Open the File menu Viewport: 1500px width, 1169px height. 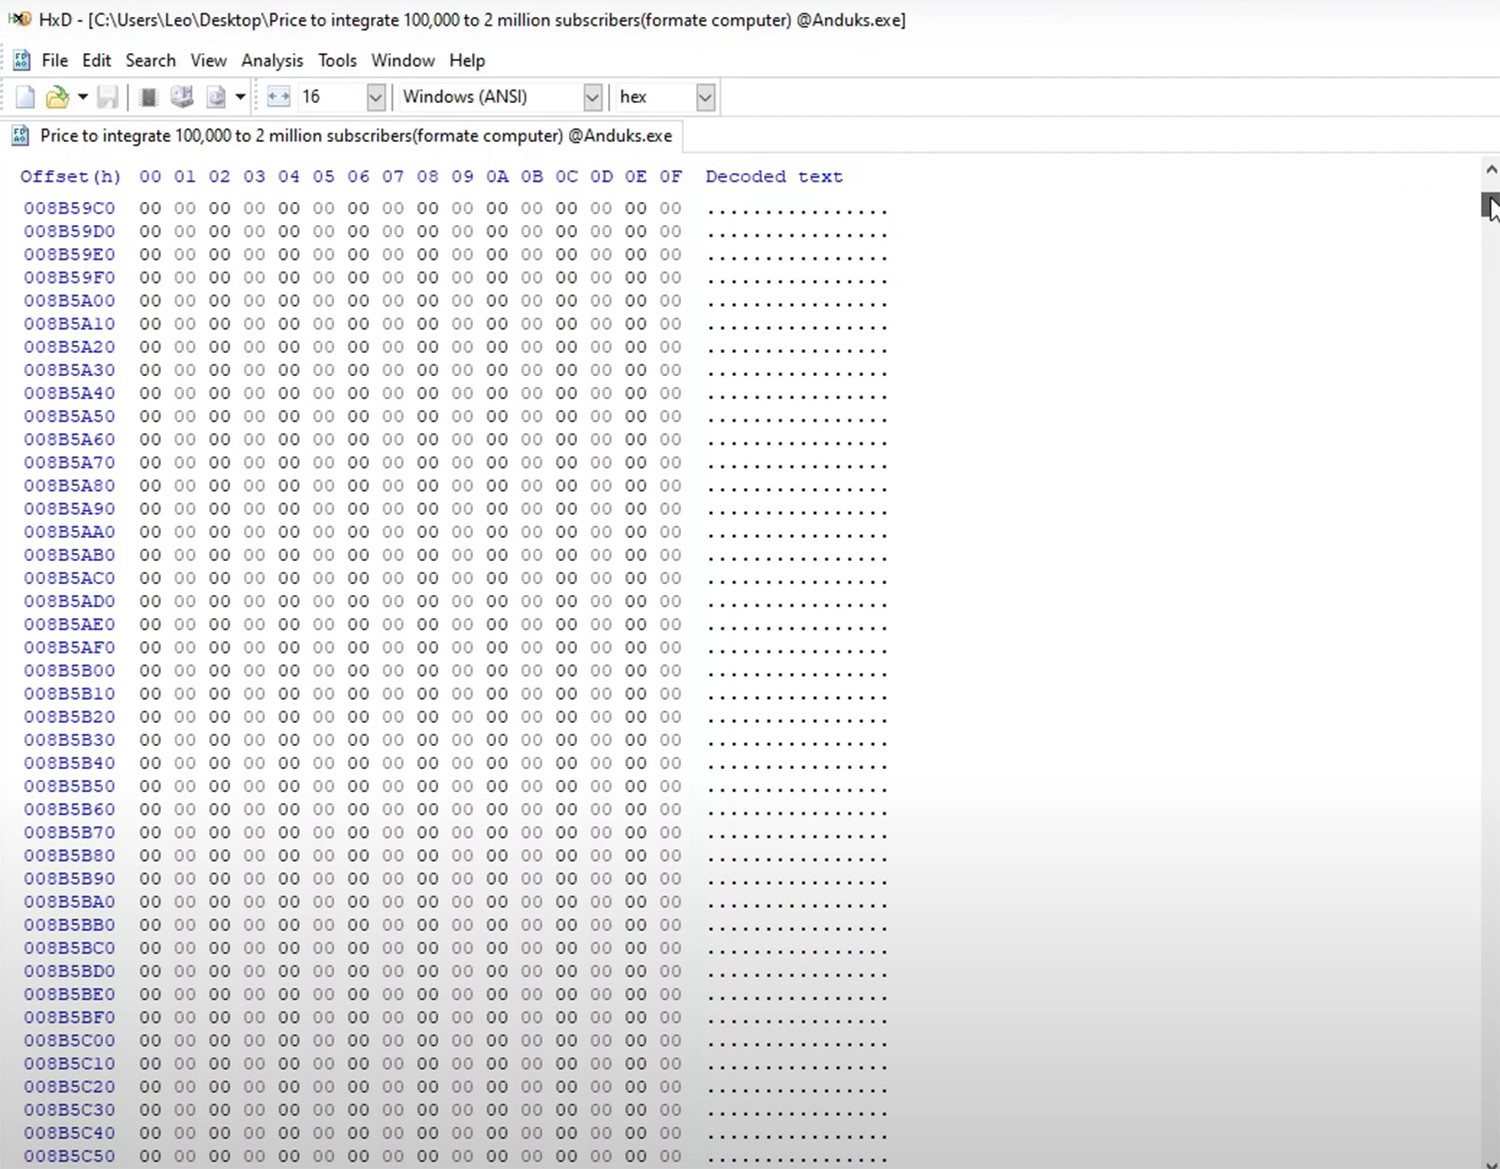point(55,60)
